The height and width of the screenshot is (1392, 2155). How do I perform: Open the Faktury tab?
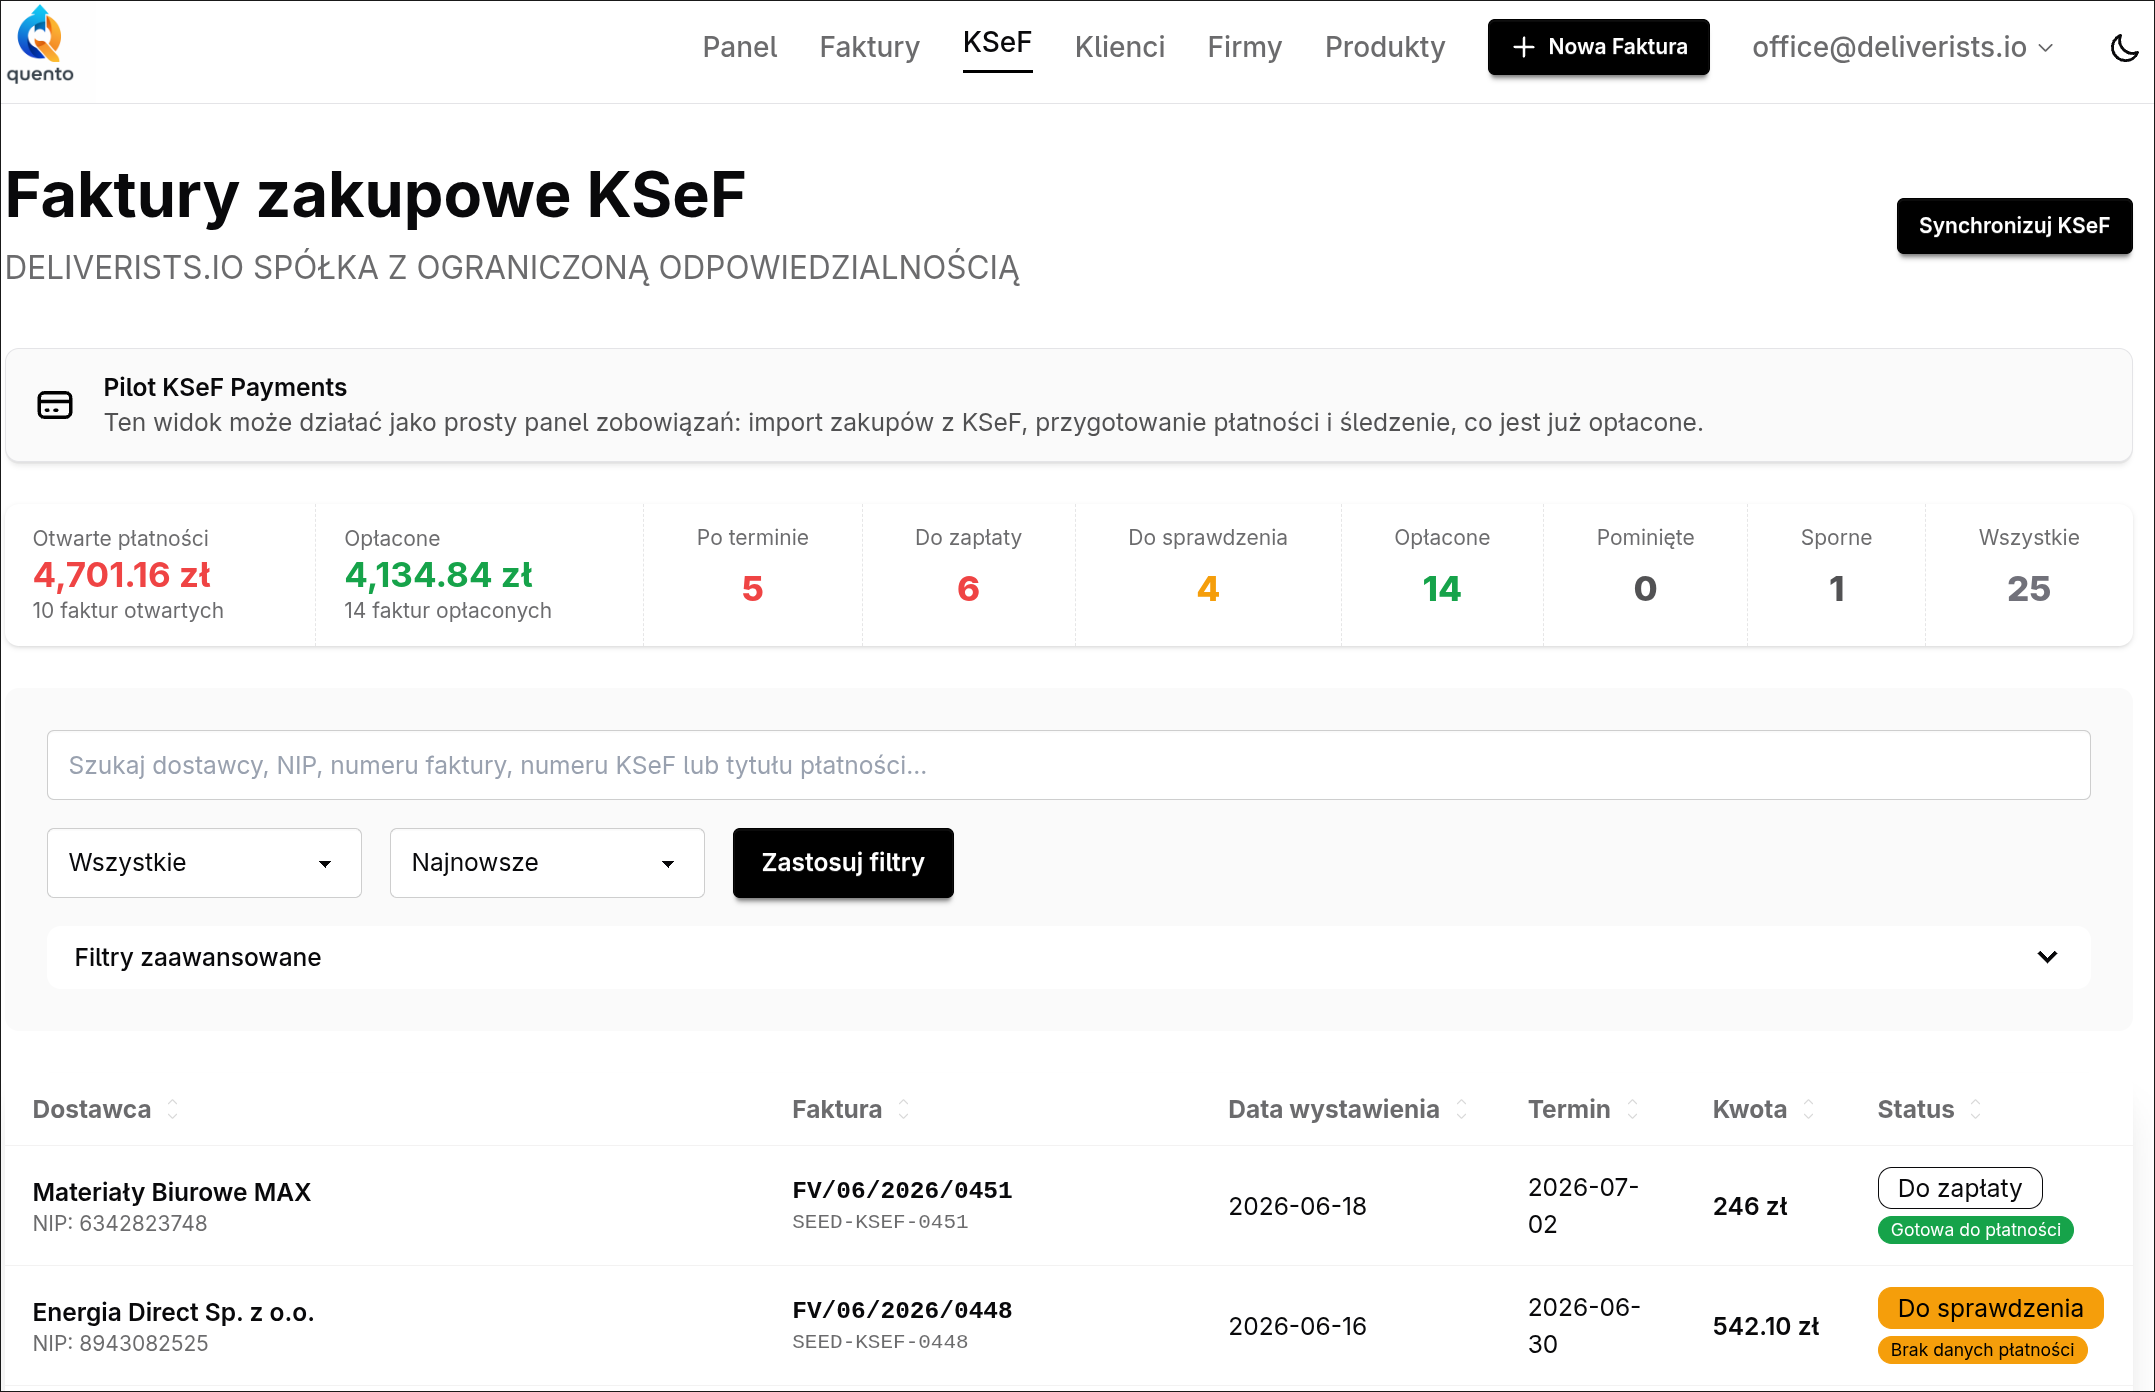869,47
